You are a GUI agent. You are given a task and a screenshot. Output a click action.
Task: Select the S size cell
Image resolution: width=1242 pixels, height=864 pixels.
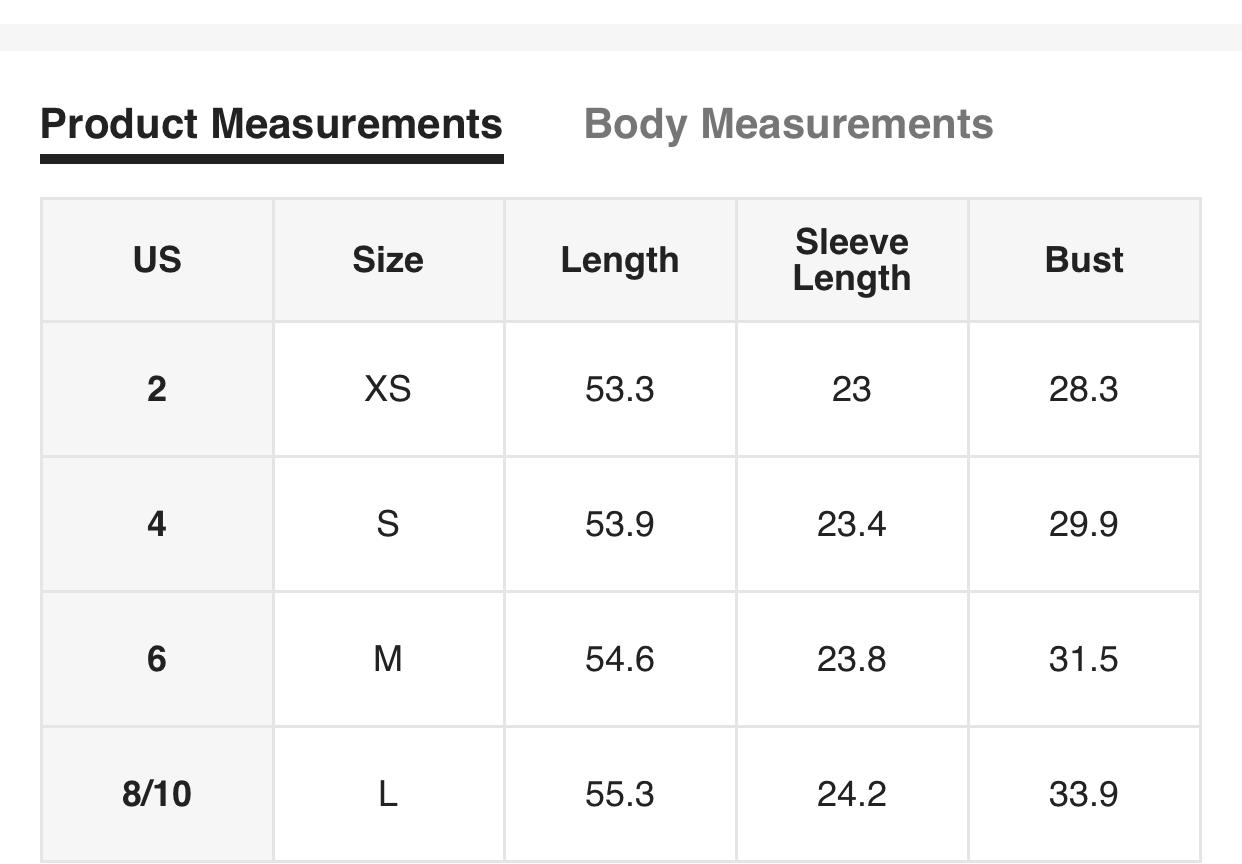(388, 524)
